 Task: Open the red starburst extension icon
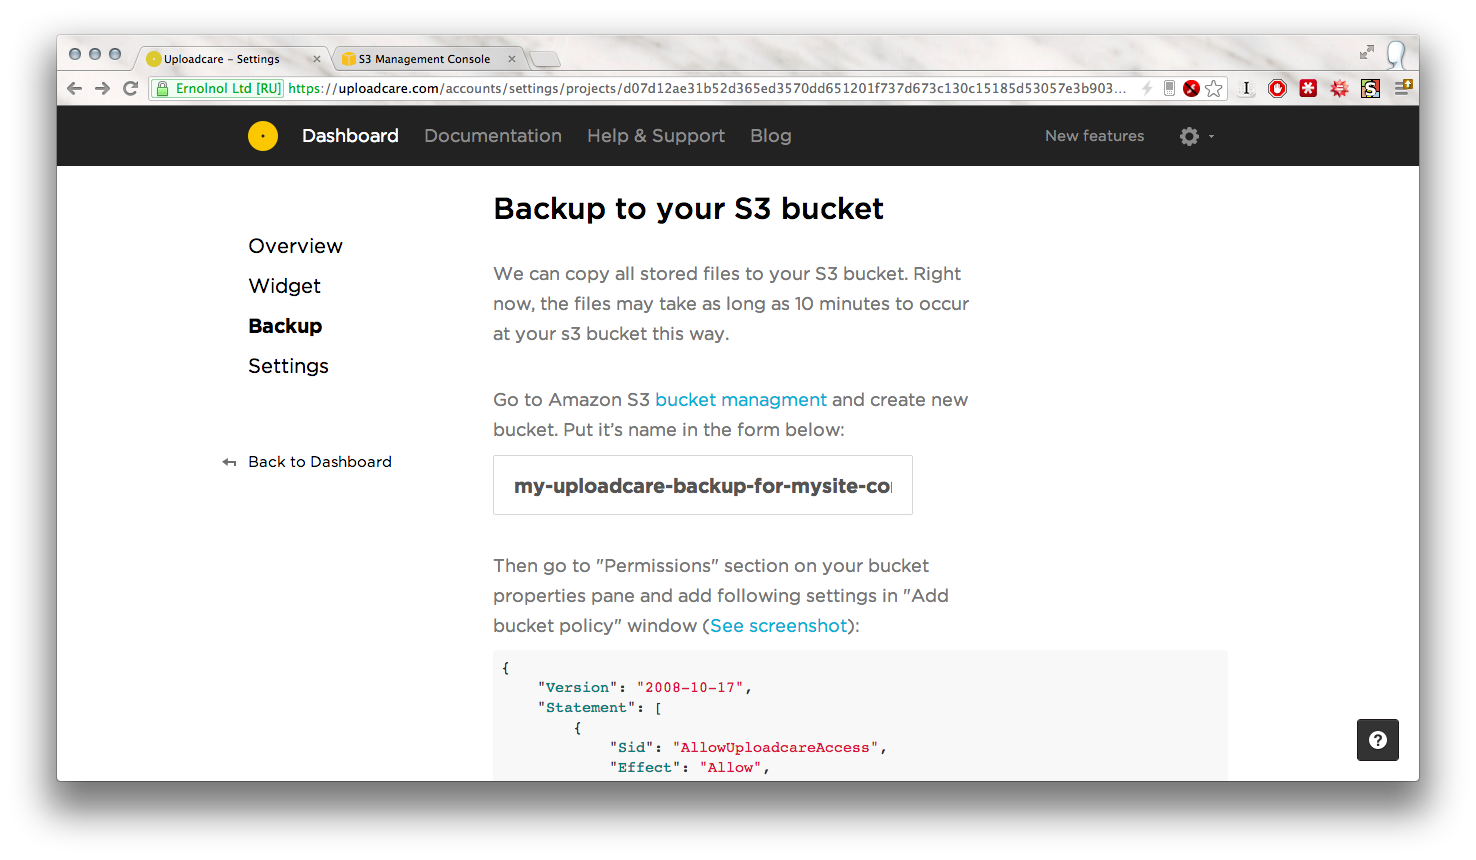coord(1339,88)
